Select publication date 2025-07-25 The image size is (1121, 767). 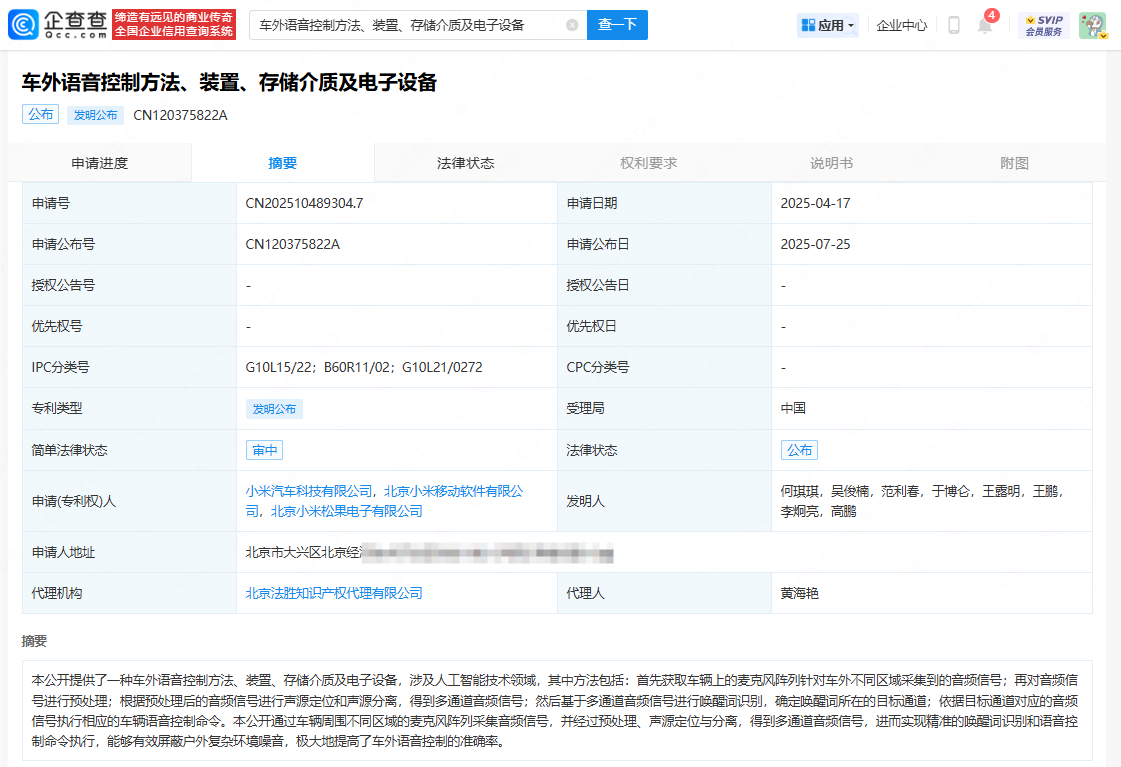click(x=815, y=244)
